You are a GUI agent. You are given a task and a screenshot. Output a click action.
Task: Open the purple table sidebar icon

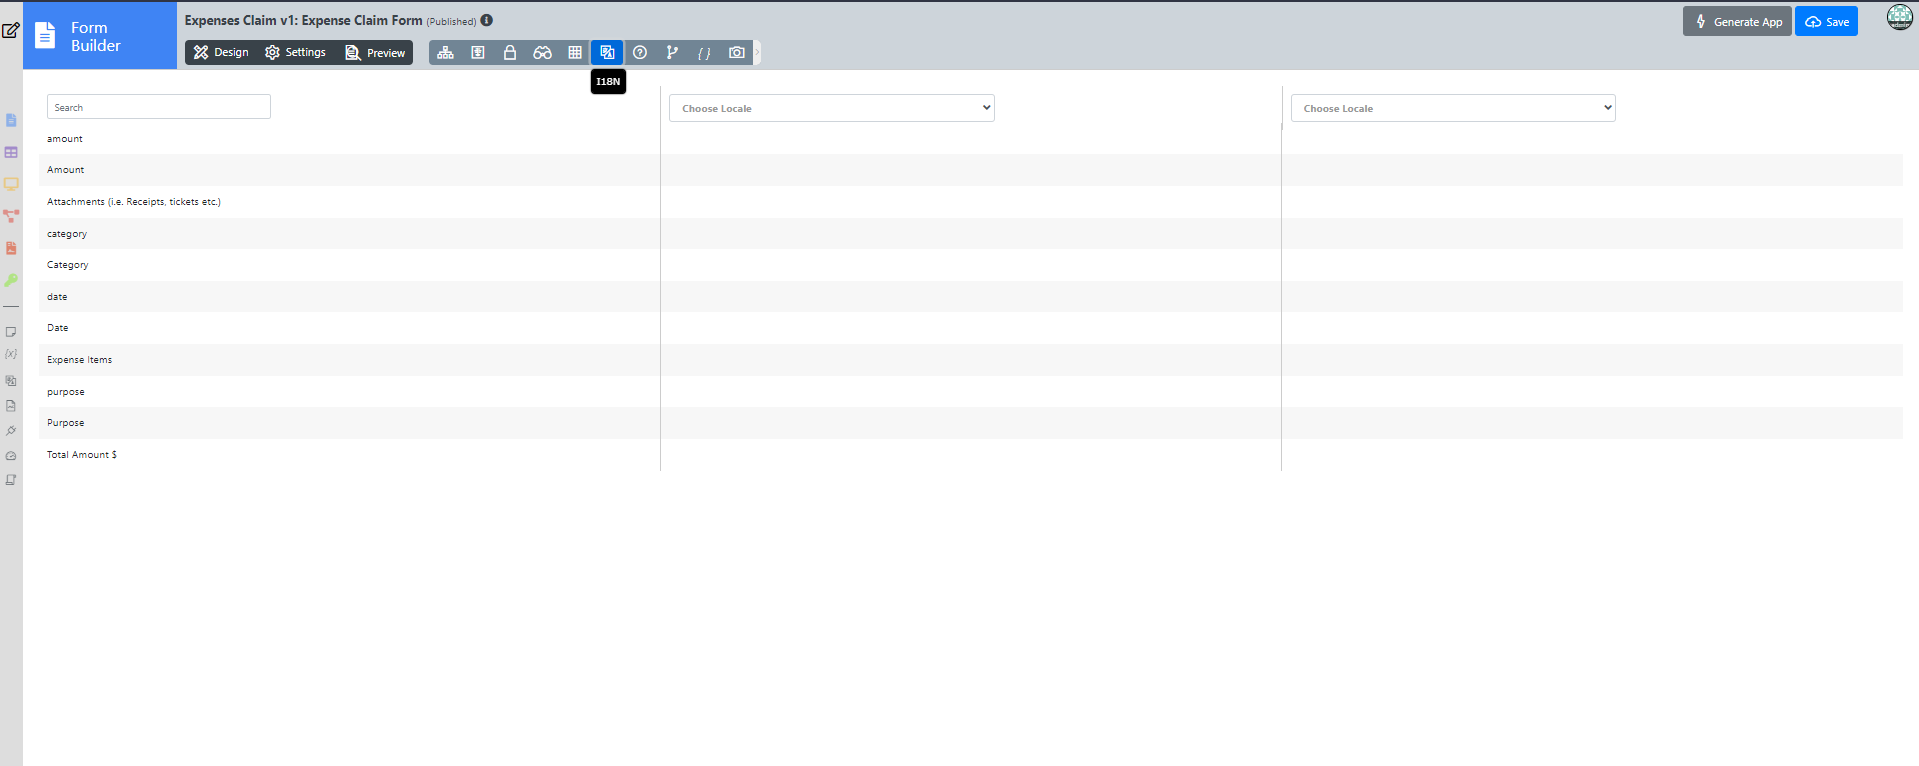pyautogui.click(x=11, y=152)
